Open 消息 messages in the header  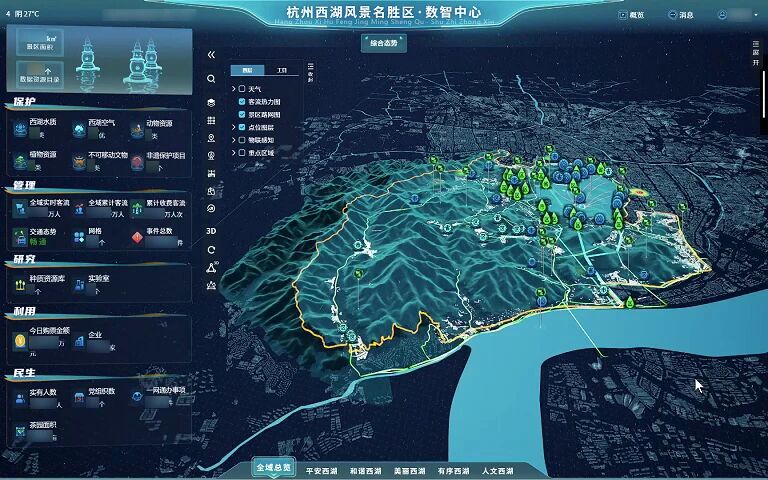(x=680, y=16)
